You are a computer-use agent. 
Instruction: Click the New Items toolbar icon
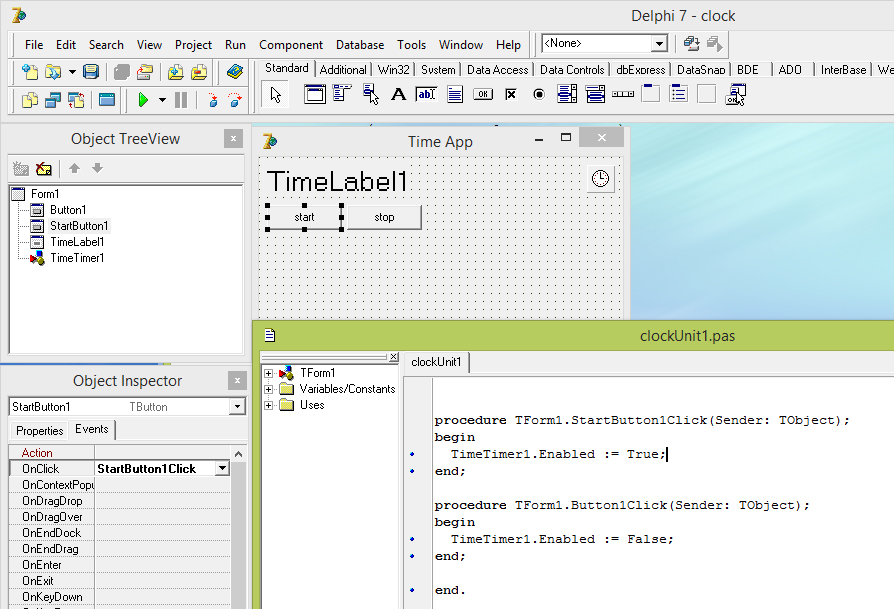point(30,72)
